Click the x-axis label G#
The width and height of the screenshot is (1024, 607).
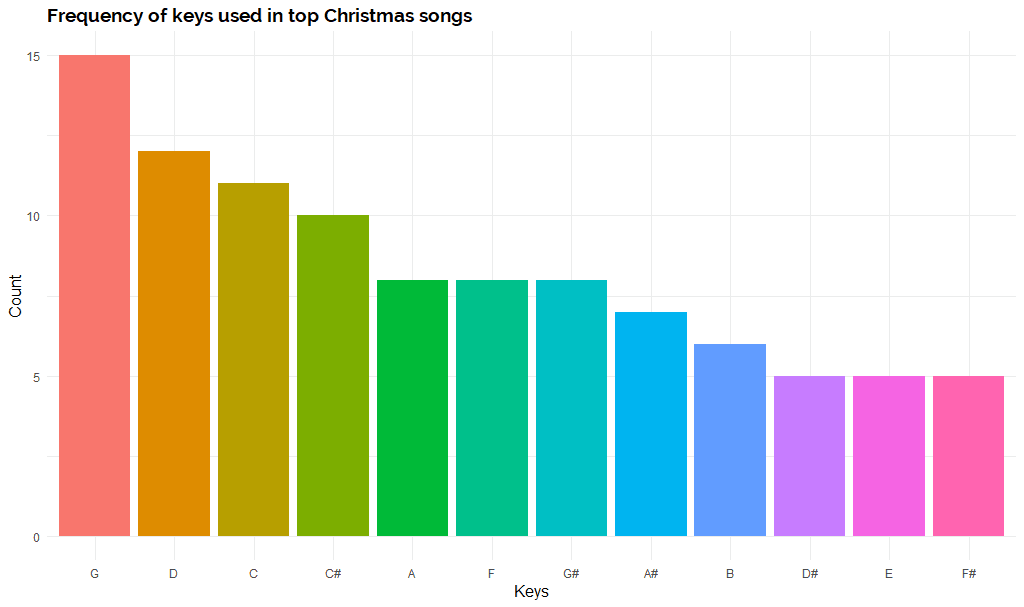tap(571, 574)
